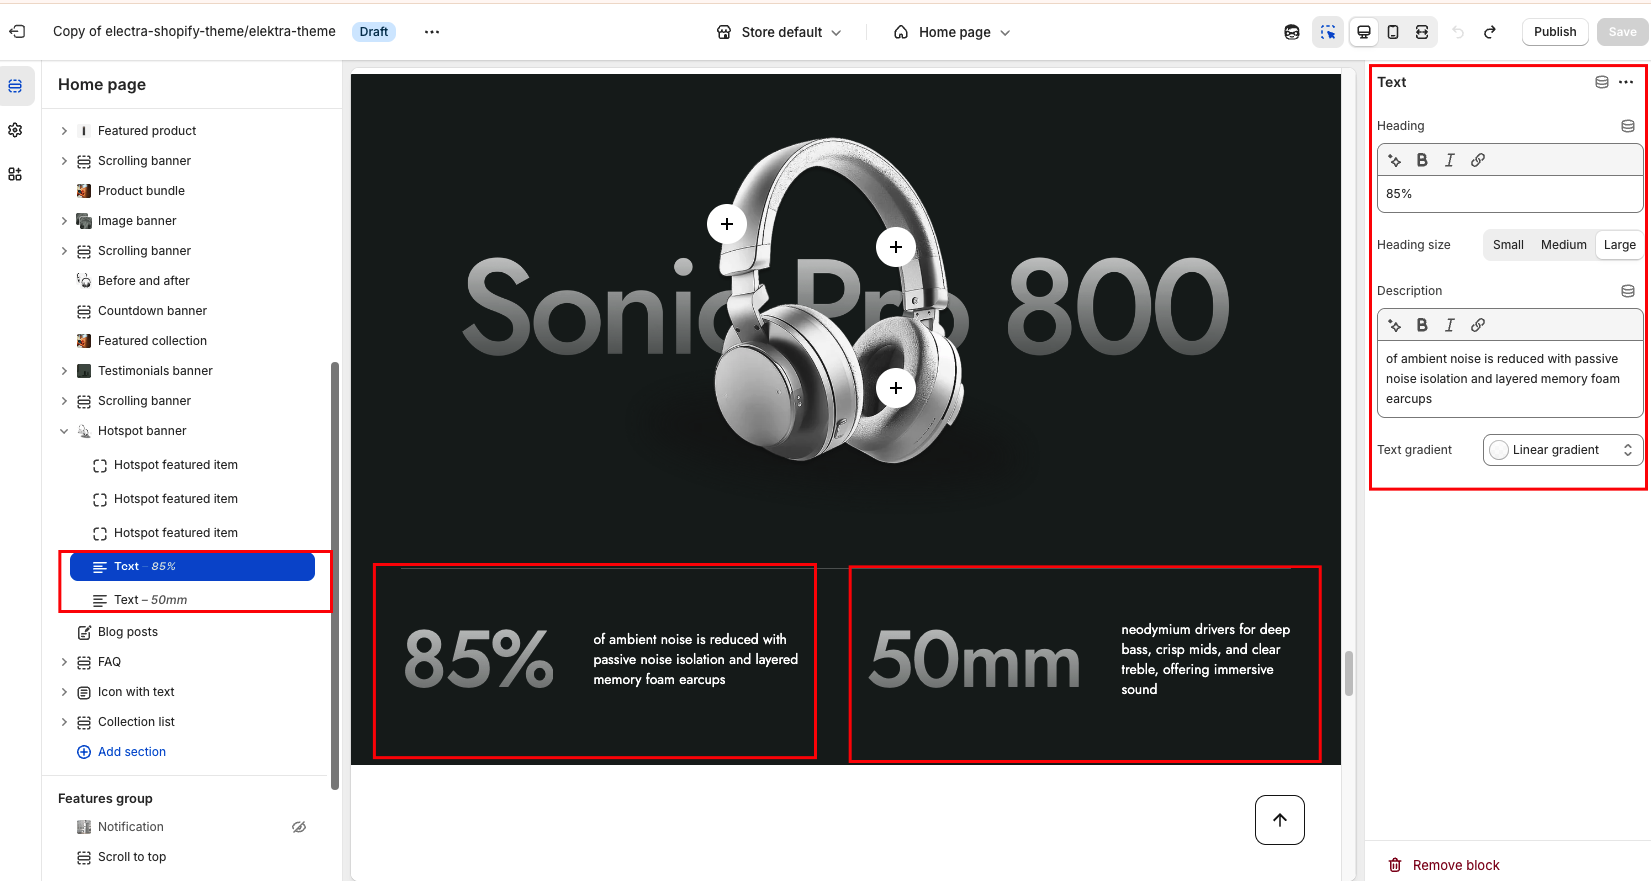The image size is (1651, 881).
Task: Open the Text panel more options ellipsis
Action: click(x=1626, y=82)
